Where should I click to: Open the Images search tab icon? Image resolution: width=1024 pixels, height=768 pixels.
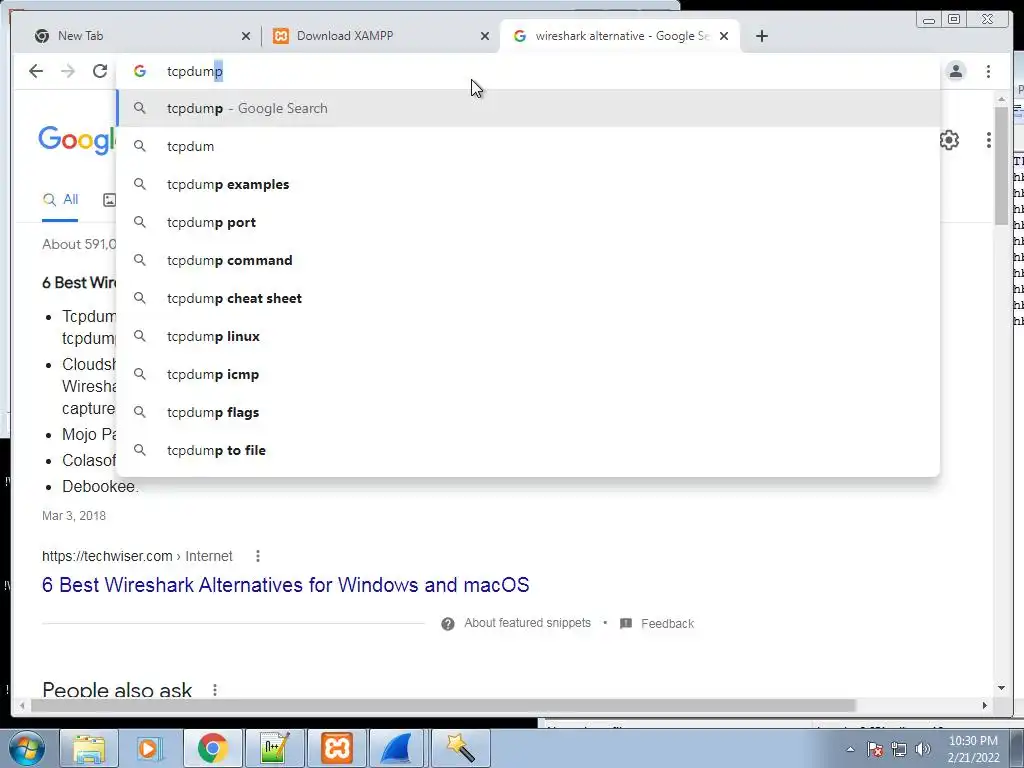click(x=110, y=200)
